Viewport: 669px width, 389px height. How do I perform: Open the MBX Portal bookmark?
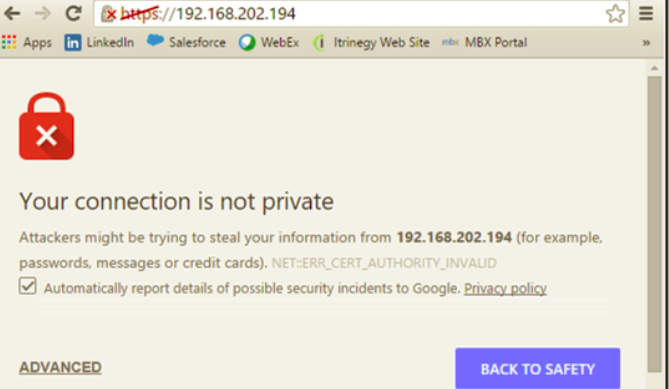pyautogui.click(x=484, y=42)
